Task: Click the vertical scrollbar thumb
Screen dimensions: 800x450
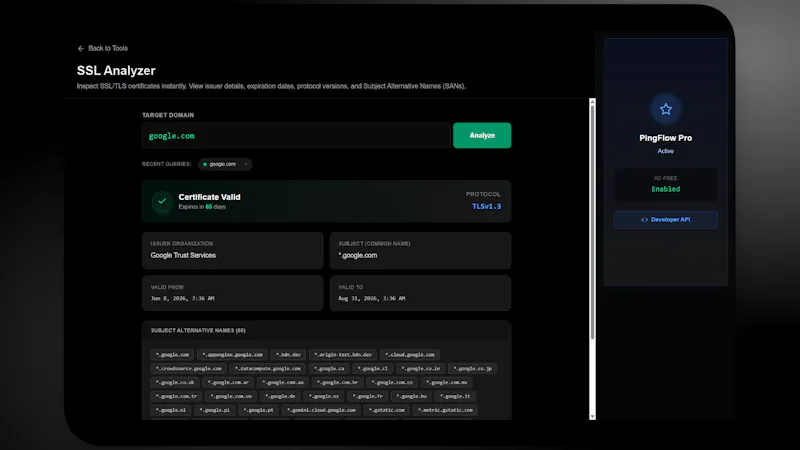Action: tap(592, 222)
